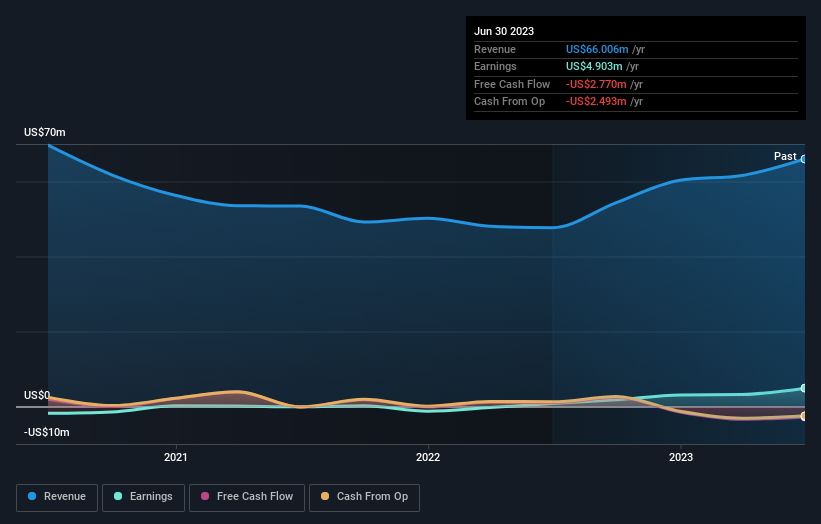Viewport: 821px width, 524px height.
Task: Click the Earnings row label in tooltip
Action: (495, 66)
